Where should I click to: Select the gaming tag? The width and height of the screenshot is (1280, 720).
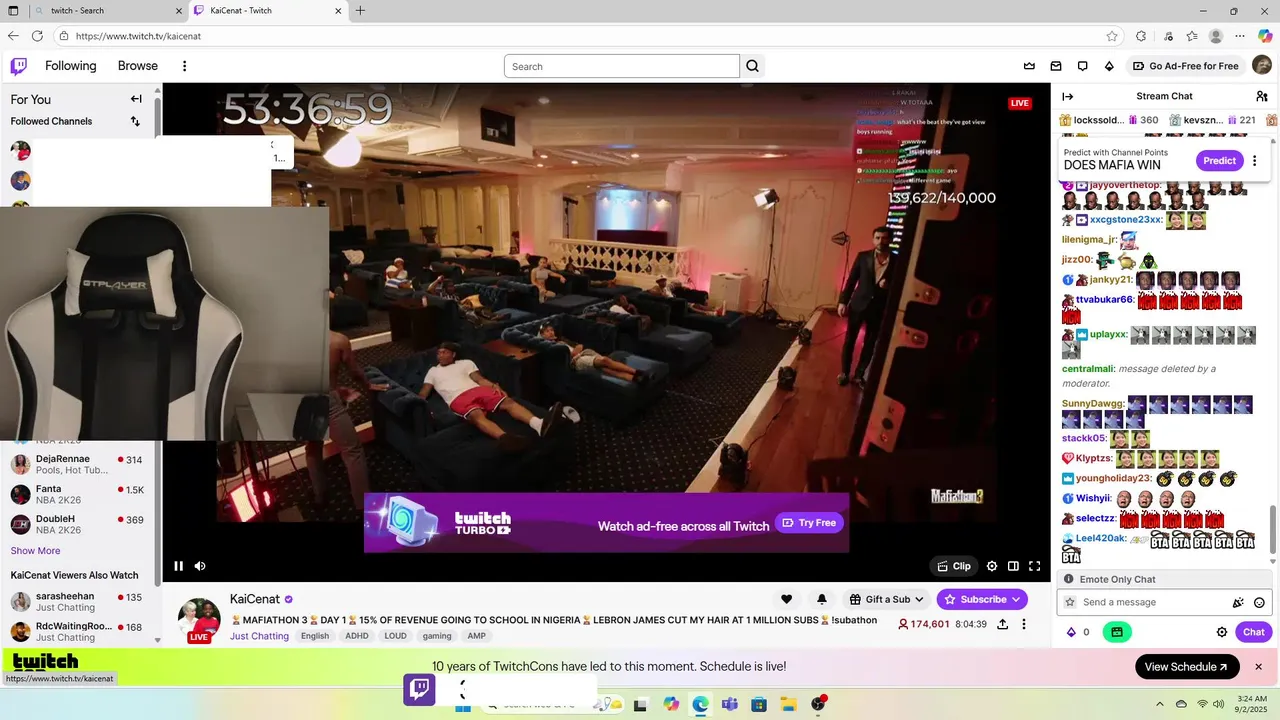point(437,636)
